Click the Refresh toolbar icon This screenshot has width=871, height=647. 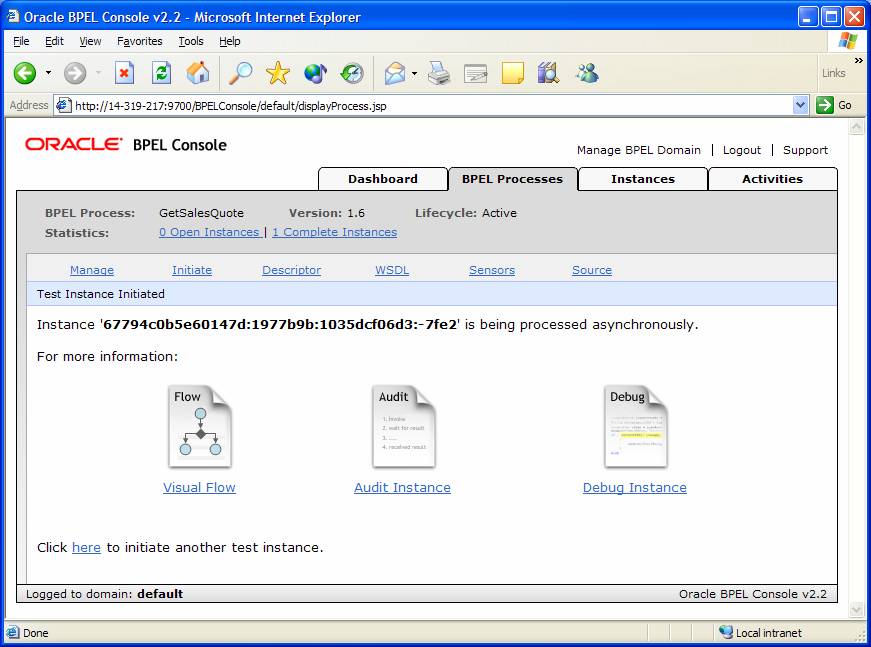point(161,73)
